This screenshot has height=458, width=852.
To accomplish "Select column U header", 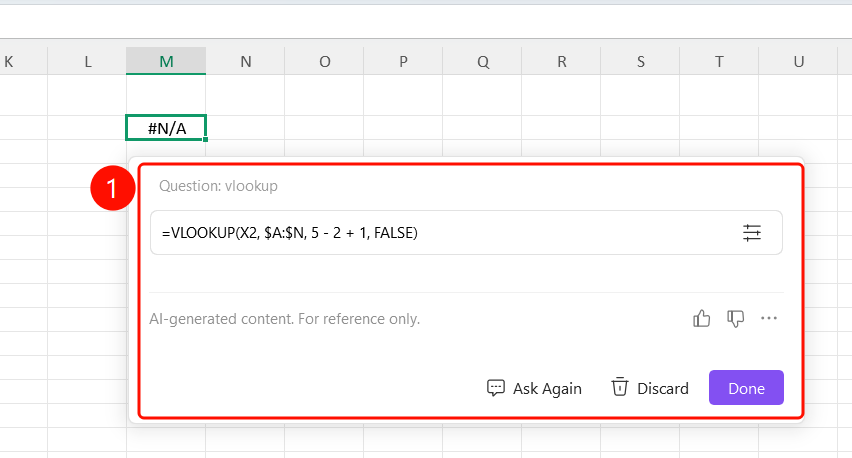I will [798, 61].
